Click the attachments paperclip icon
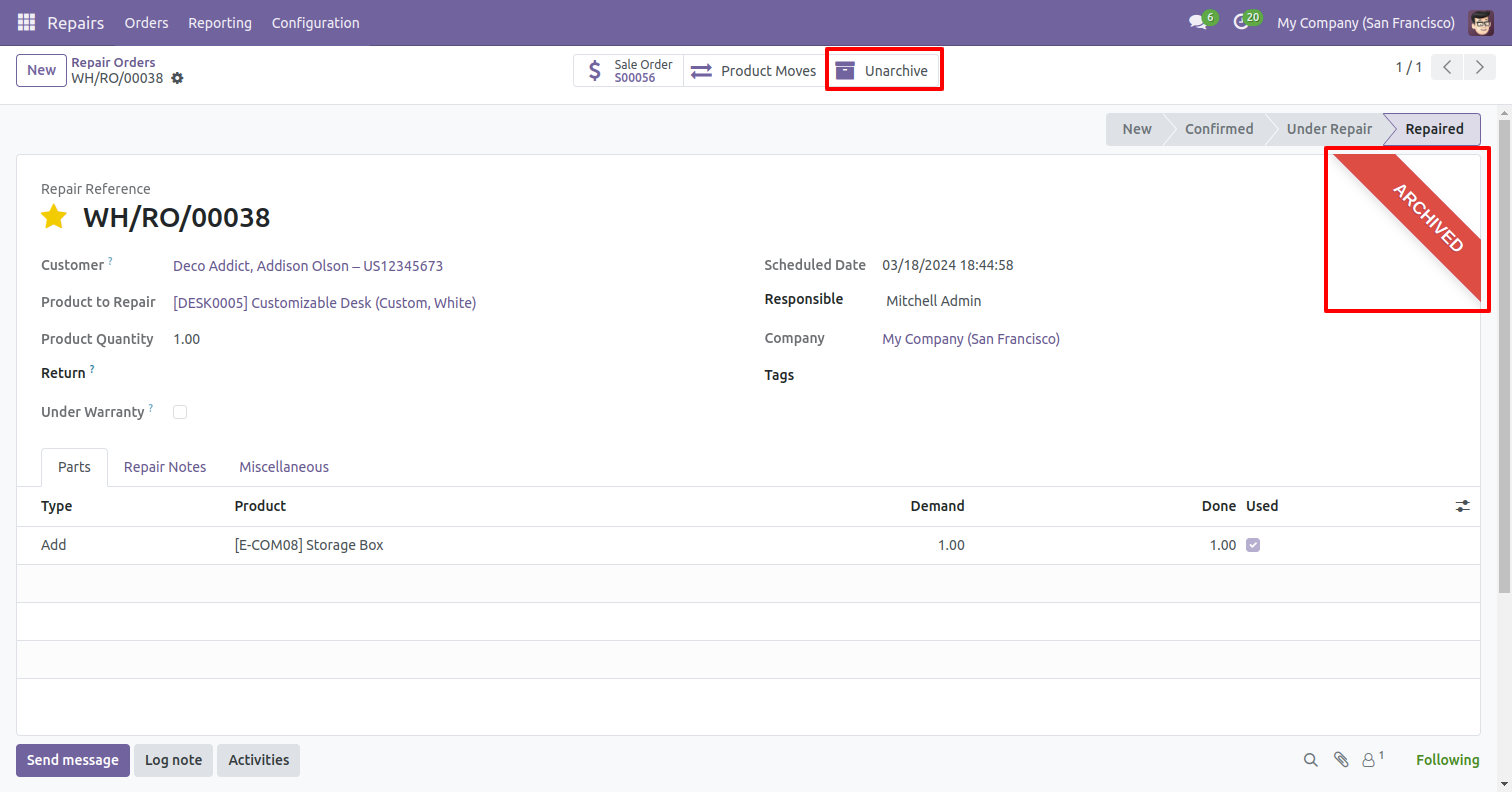The width and height of the screenshot is (1512, 792). (1340, 760)
